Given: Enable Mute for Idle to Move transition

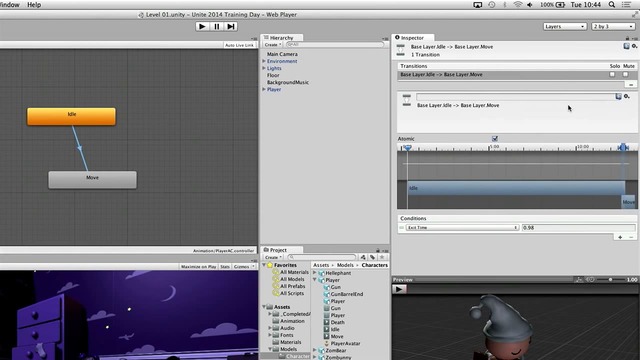Looking at the screenshot, I should [625, 74].
